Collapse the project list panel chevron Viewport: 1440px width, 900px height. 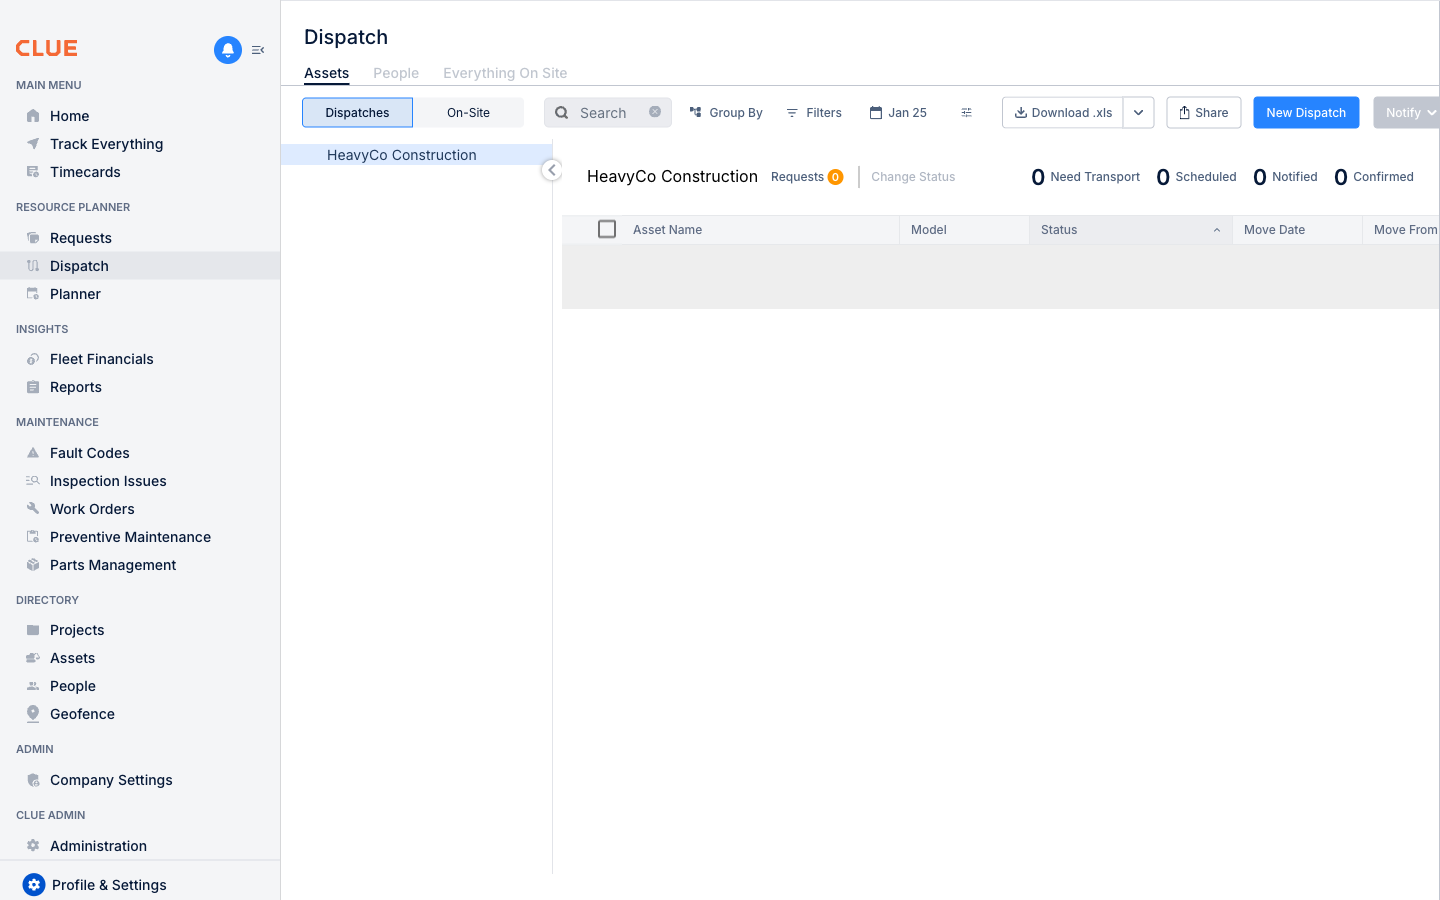coord(552,170)
